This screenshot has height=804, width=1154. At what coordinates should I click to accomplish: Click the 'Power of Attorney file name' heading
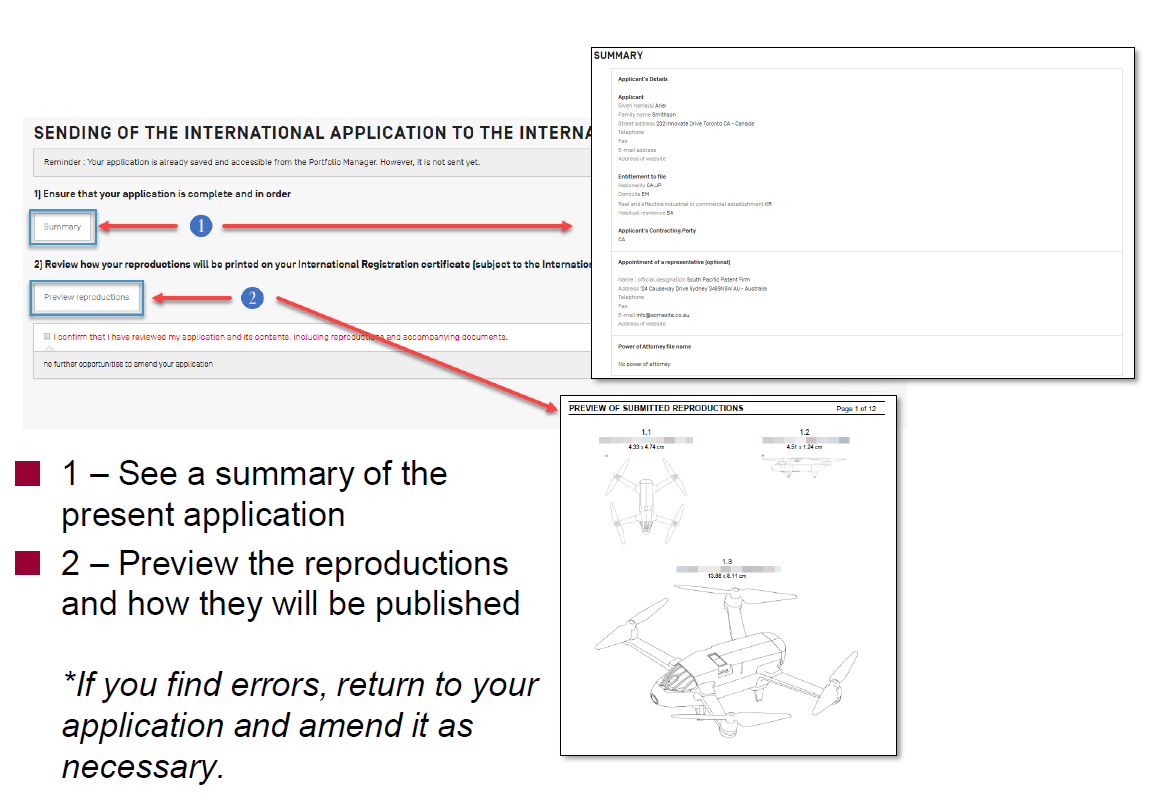[654, 347]
